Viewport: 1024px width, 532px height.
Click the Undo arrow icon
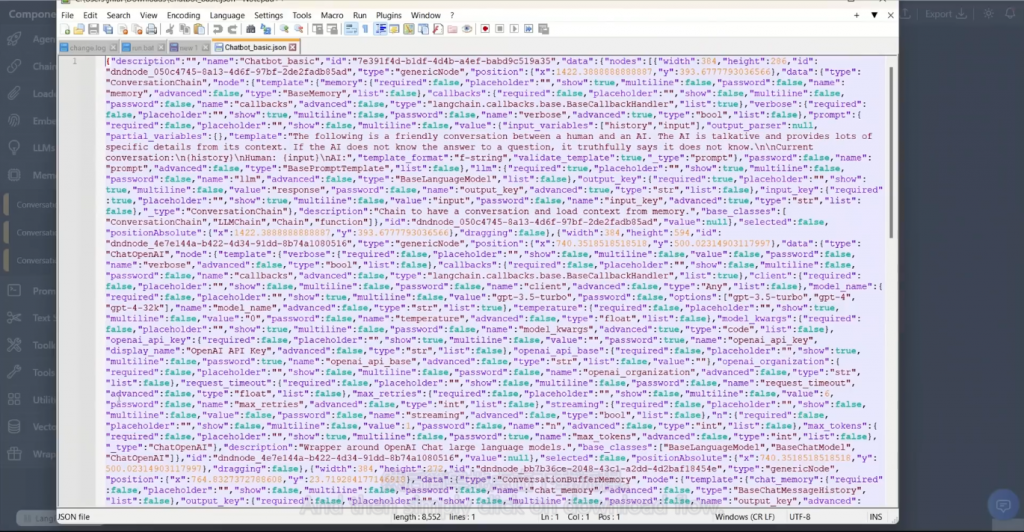coord(218,29)
